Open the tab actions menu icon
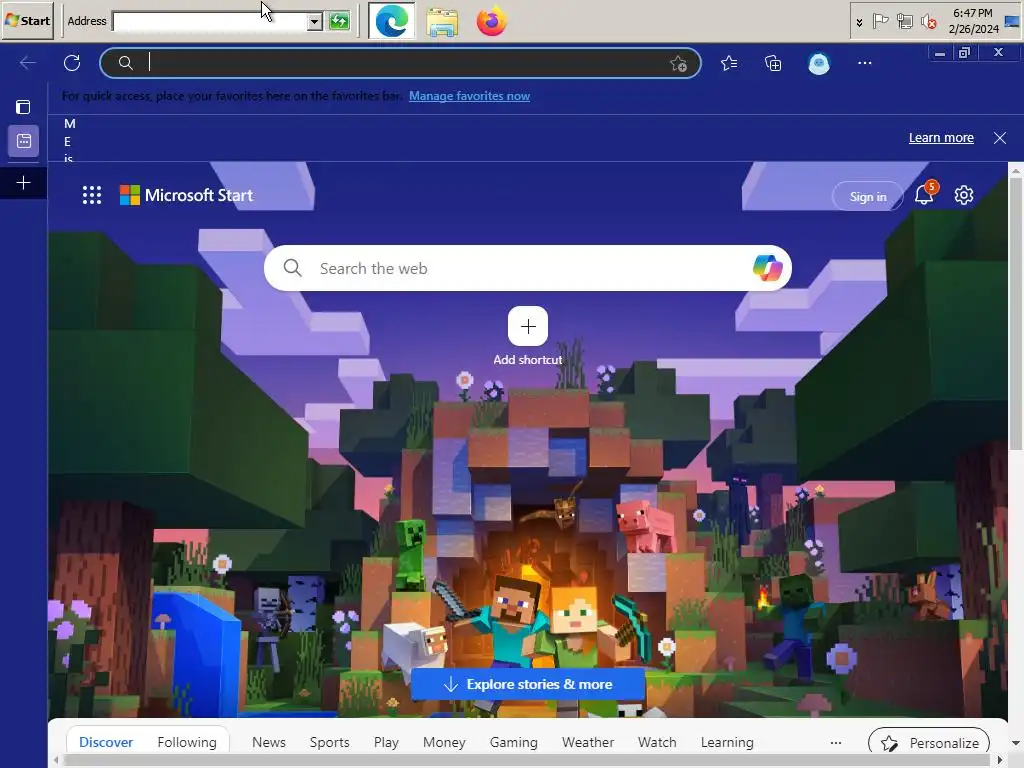1024x768 pixels. click(24, 106)
